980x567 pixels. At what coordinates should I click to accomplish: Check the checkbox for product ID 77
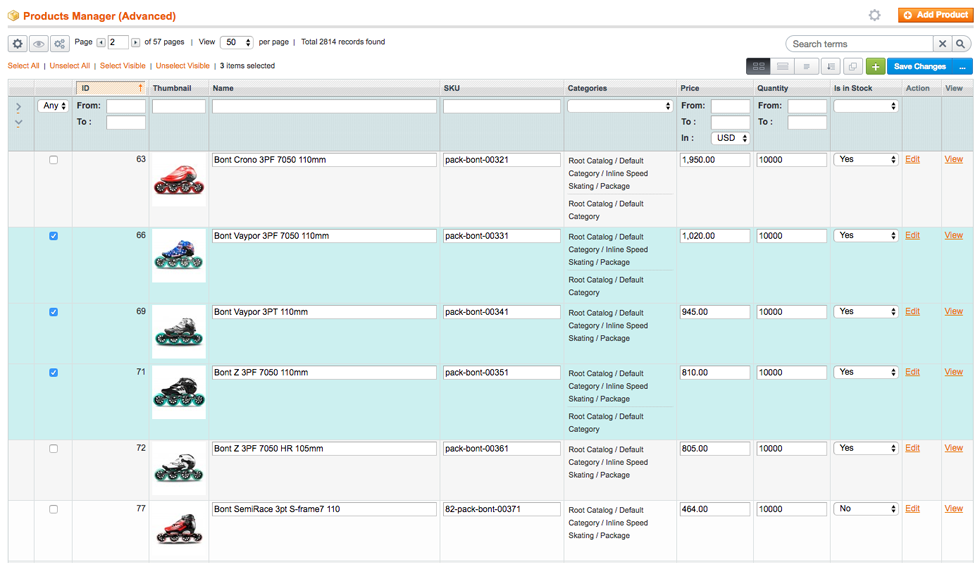(53, 509)
